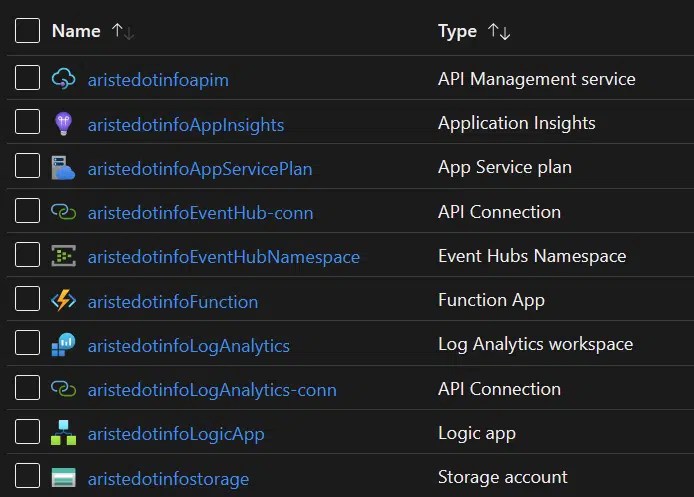The width and height of the screenshot is (694, 497).
Task: Open the aristedotinfoAppInsights resource link
Action: (x=186, y=125)
